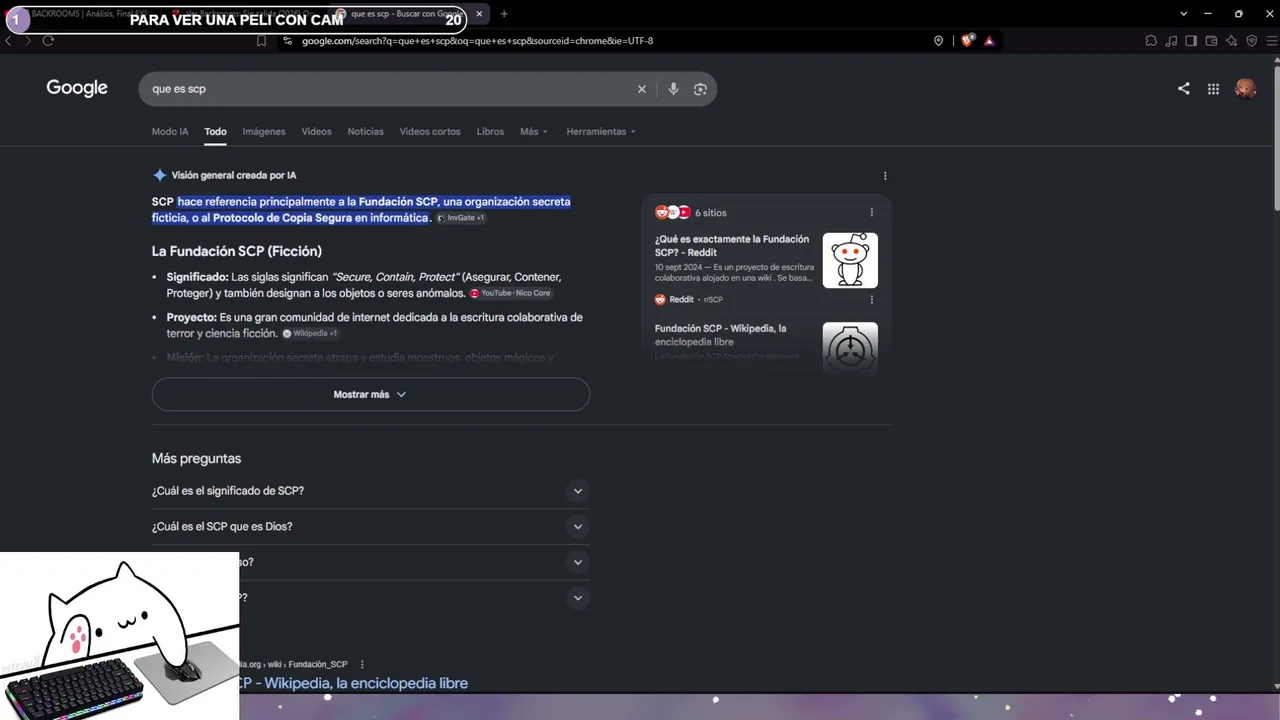This screenshot has height=720, width=1280.
Task: Open the Reddit "¿Qué es exactamente la Fundación SCP?" link
Action: click(x=732, y=246)
